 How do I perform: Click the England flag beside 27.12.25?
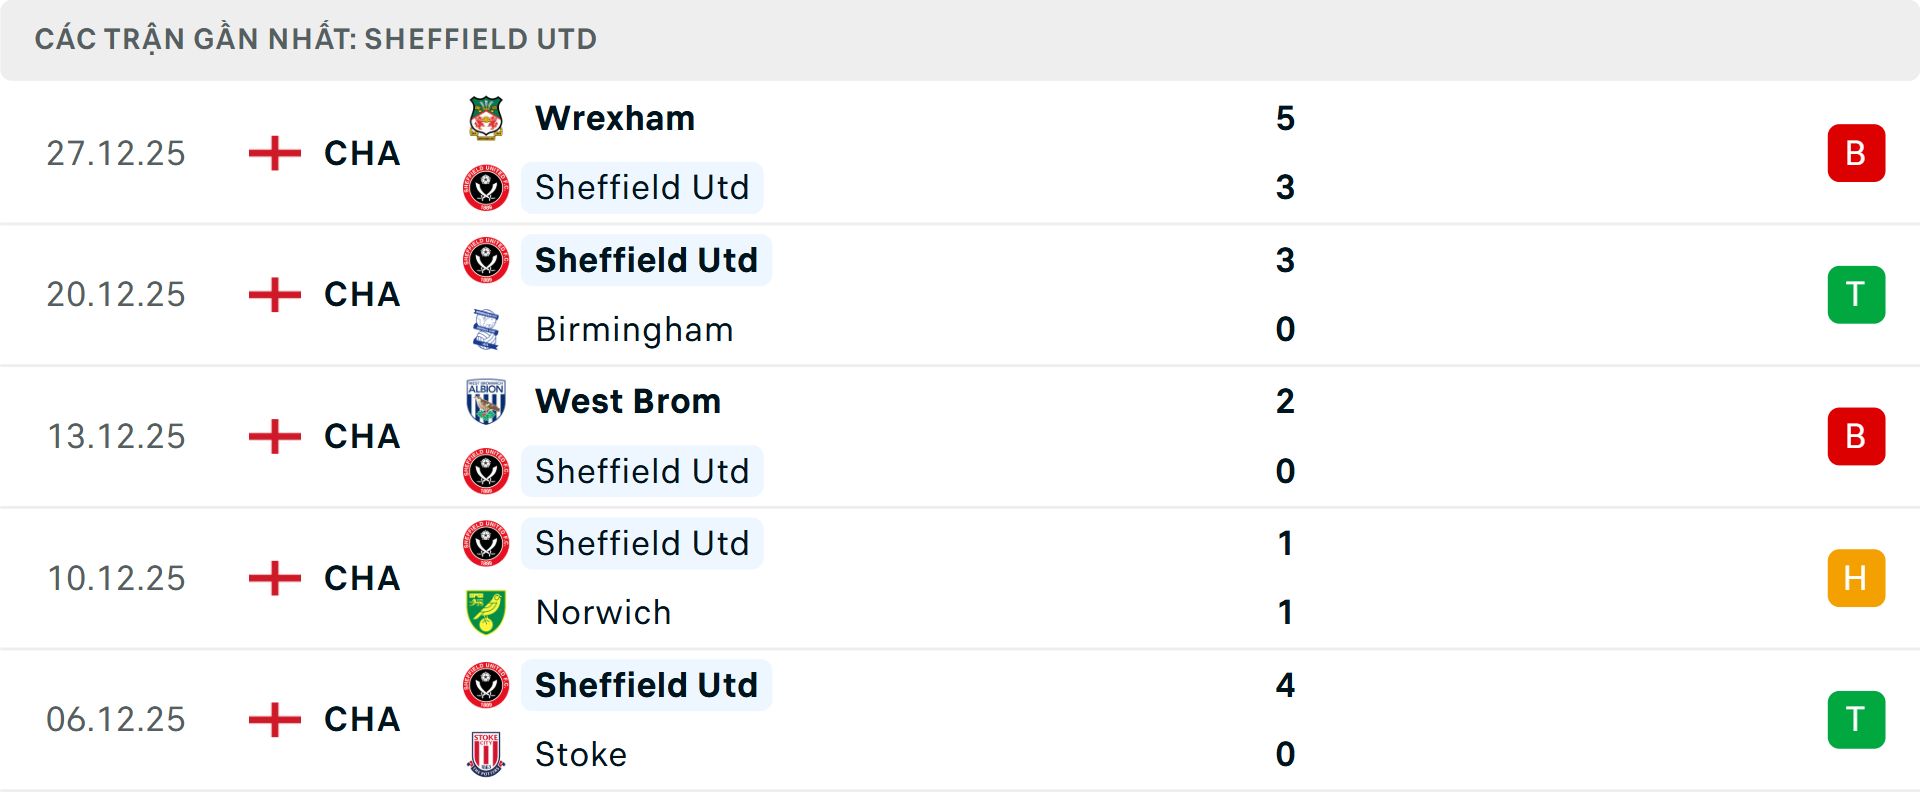pos(272,153)
